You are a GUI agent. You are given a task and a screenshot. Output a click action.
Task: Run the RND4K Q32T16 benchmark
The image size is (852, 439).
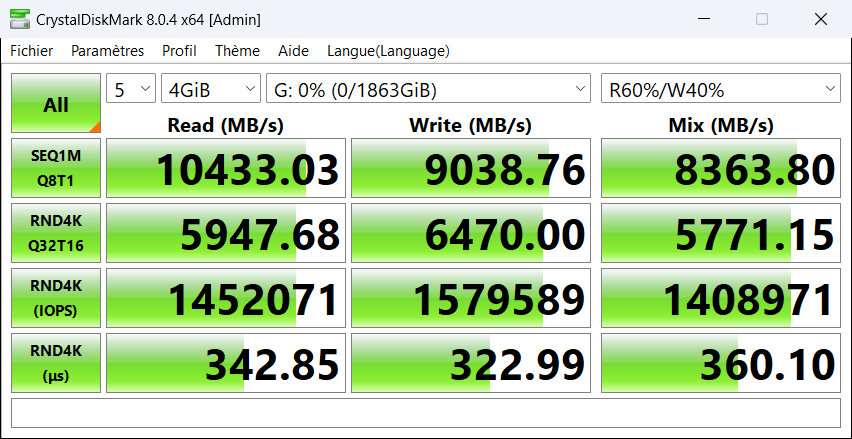point(56,233)
